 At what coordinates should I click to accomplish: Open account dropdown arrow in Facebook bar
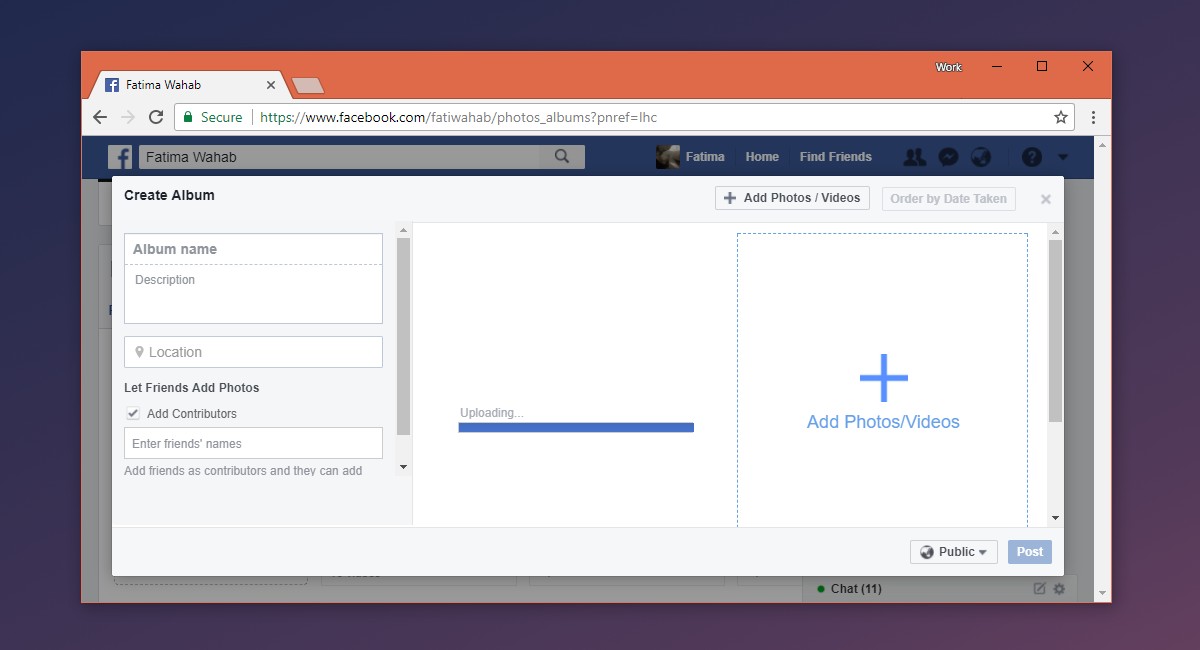pos(1062,157)
